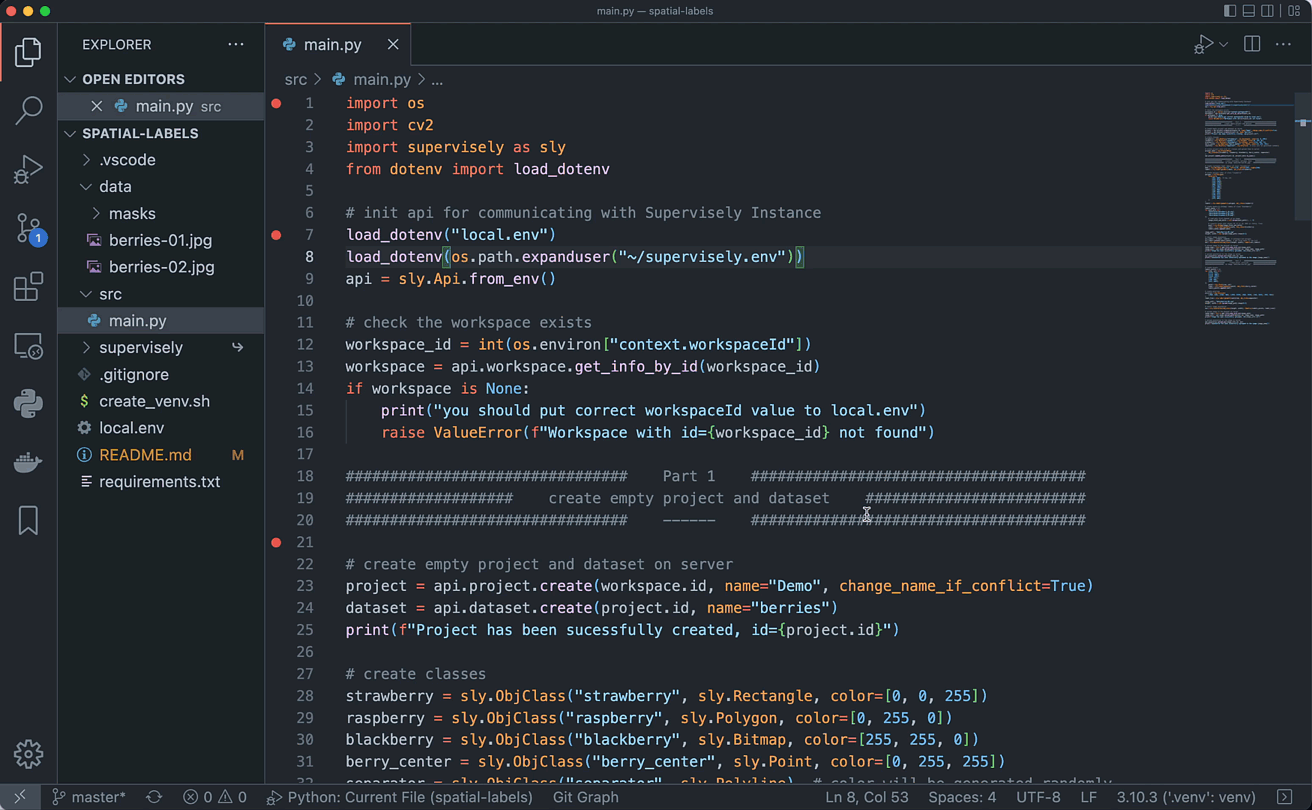This screenshot has height=810, width=1312.
Task: Open requirements.txt file
Action: pos(161,482)
